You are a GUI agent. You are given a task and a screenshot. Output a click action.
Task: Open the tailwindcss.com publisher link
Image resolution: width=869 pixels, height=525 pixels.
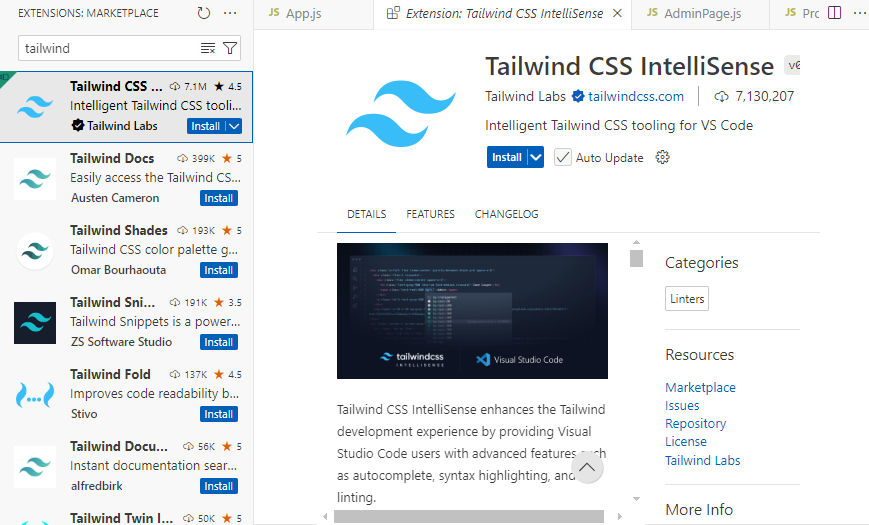click(x=636, y=96)
